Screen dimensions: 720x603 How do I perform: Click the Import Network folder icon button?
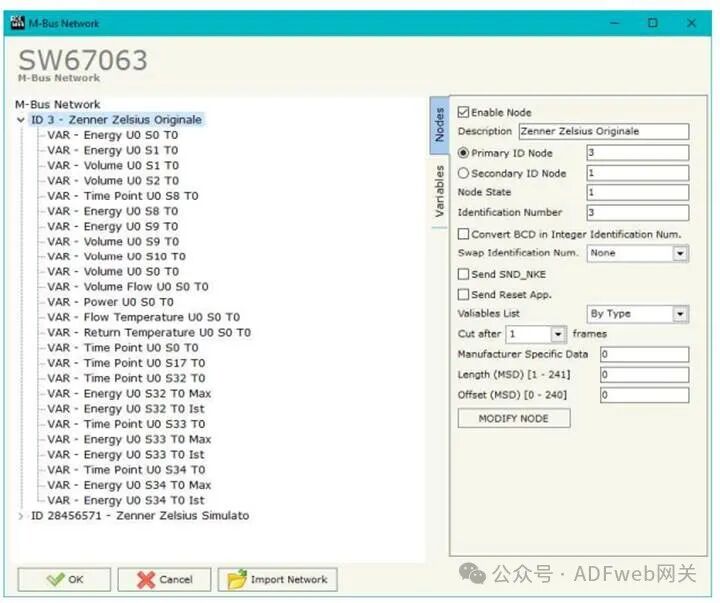pos(277,579)
